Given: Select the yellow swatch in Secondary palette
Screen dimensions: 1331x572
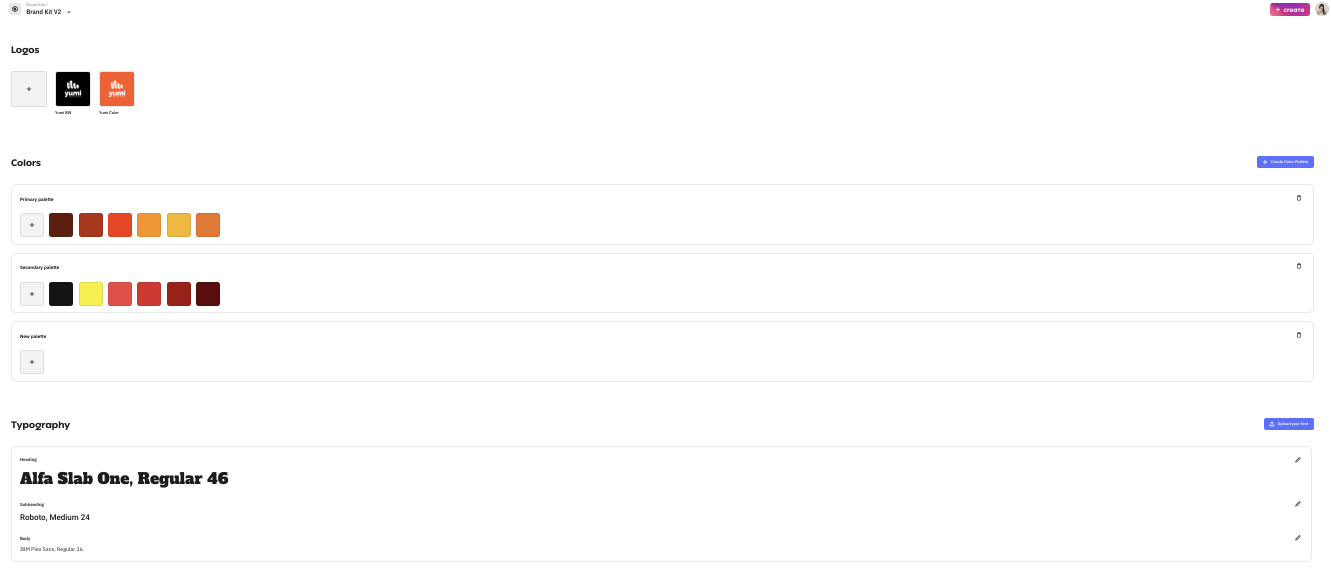Looking at the screenshot, I should [91, 294].
